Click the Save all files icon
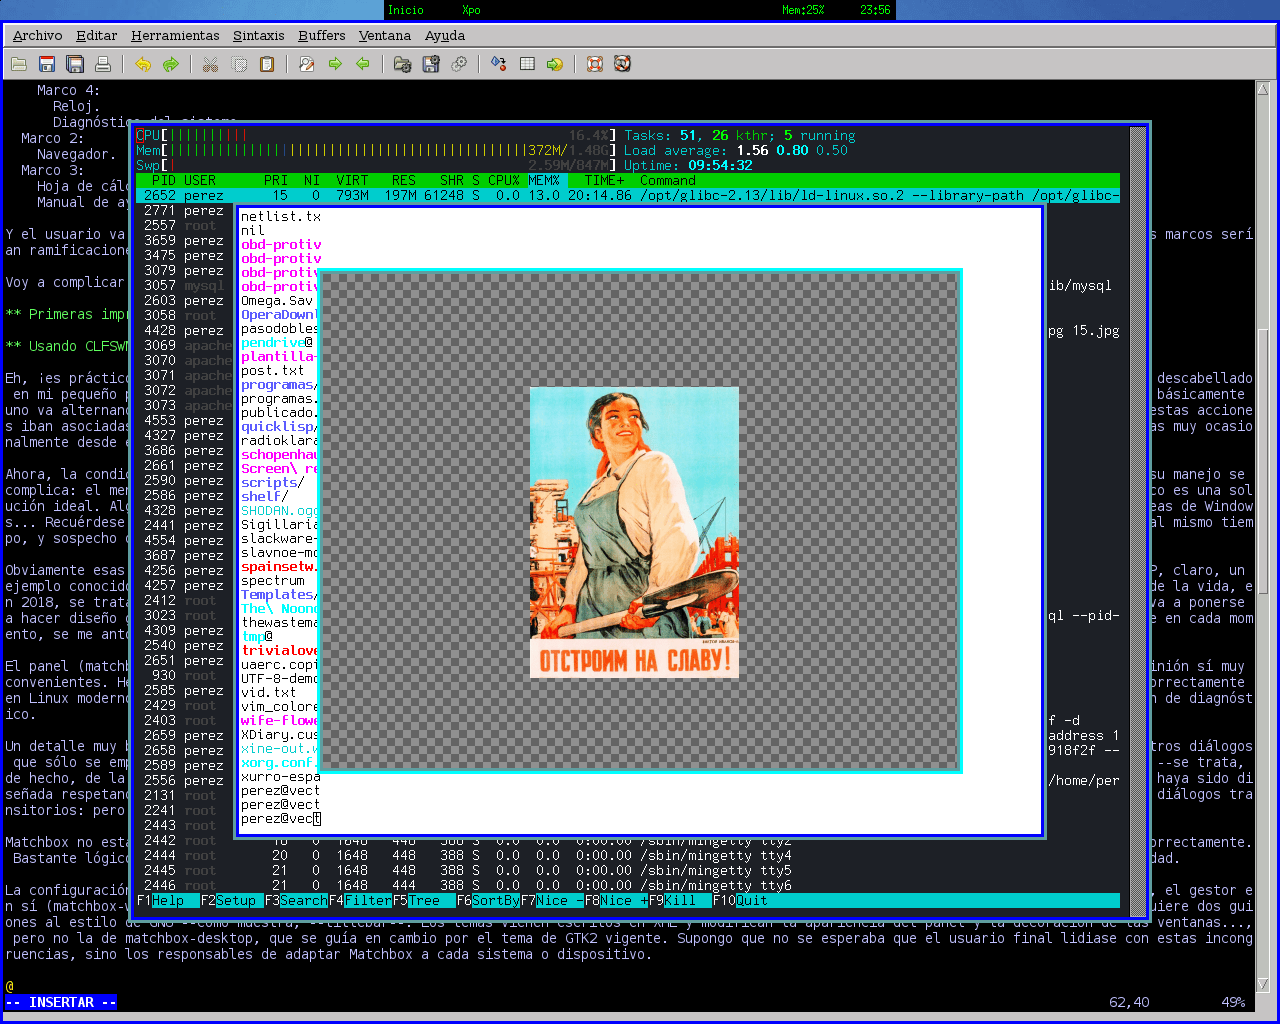Viewport: 1280px width, 1024px height. tap(75, 64)
